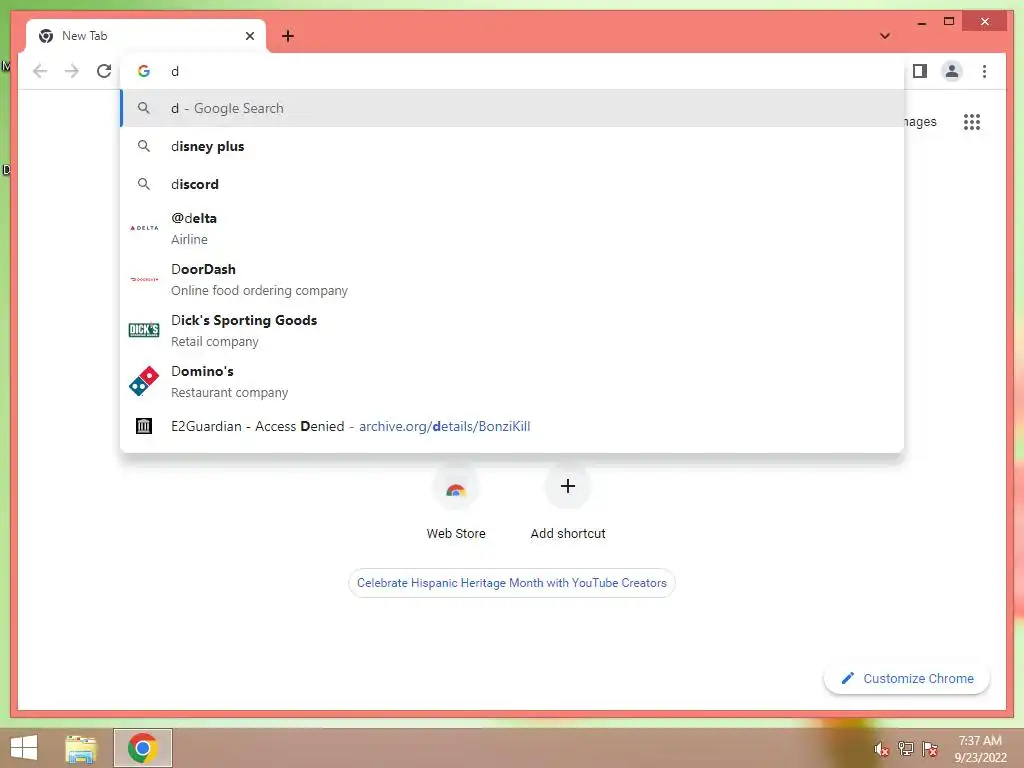Pick the 'disney plus' suggestion
The image size is (1024, 768).
point(513,146)
